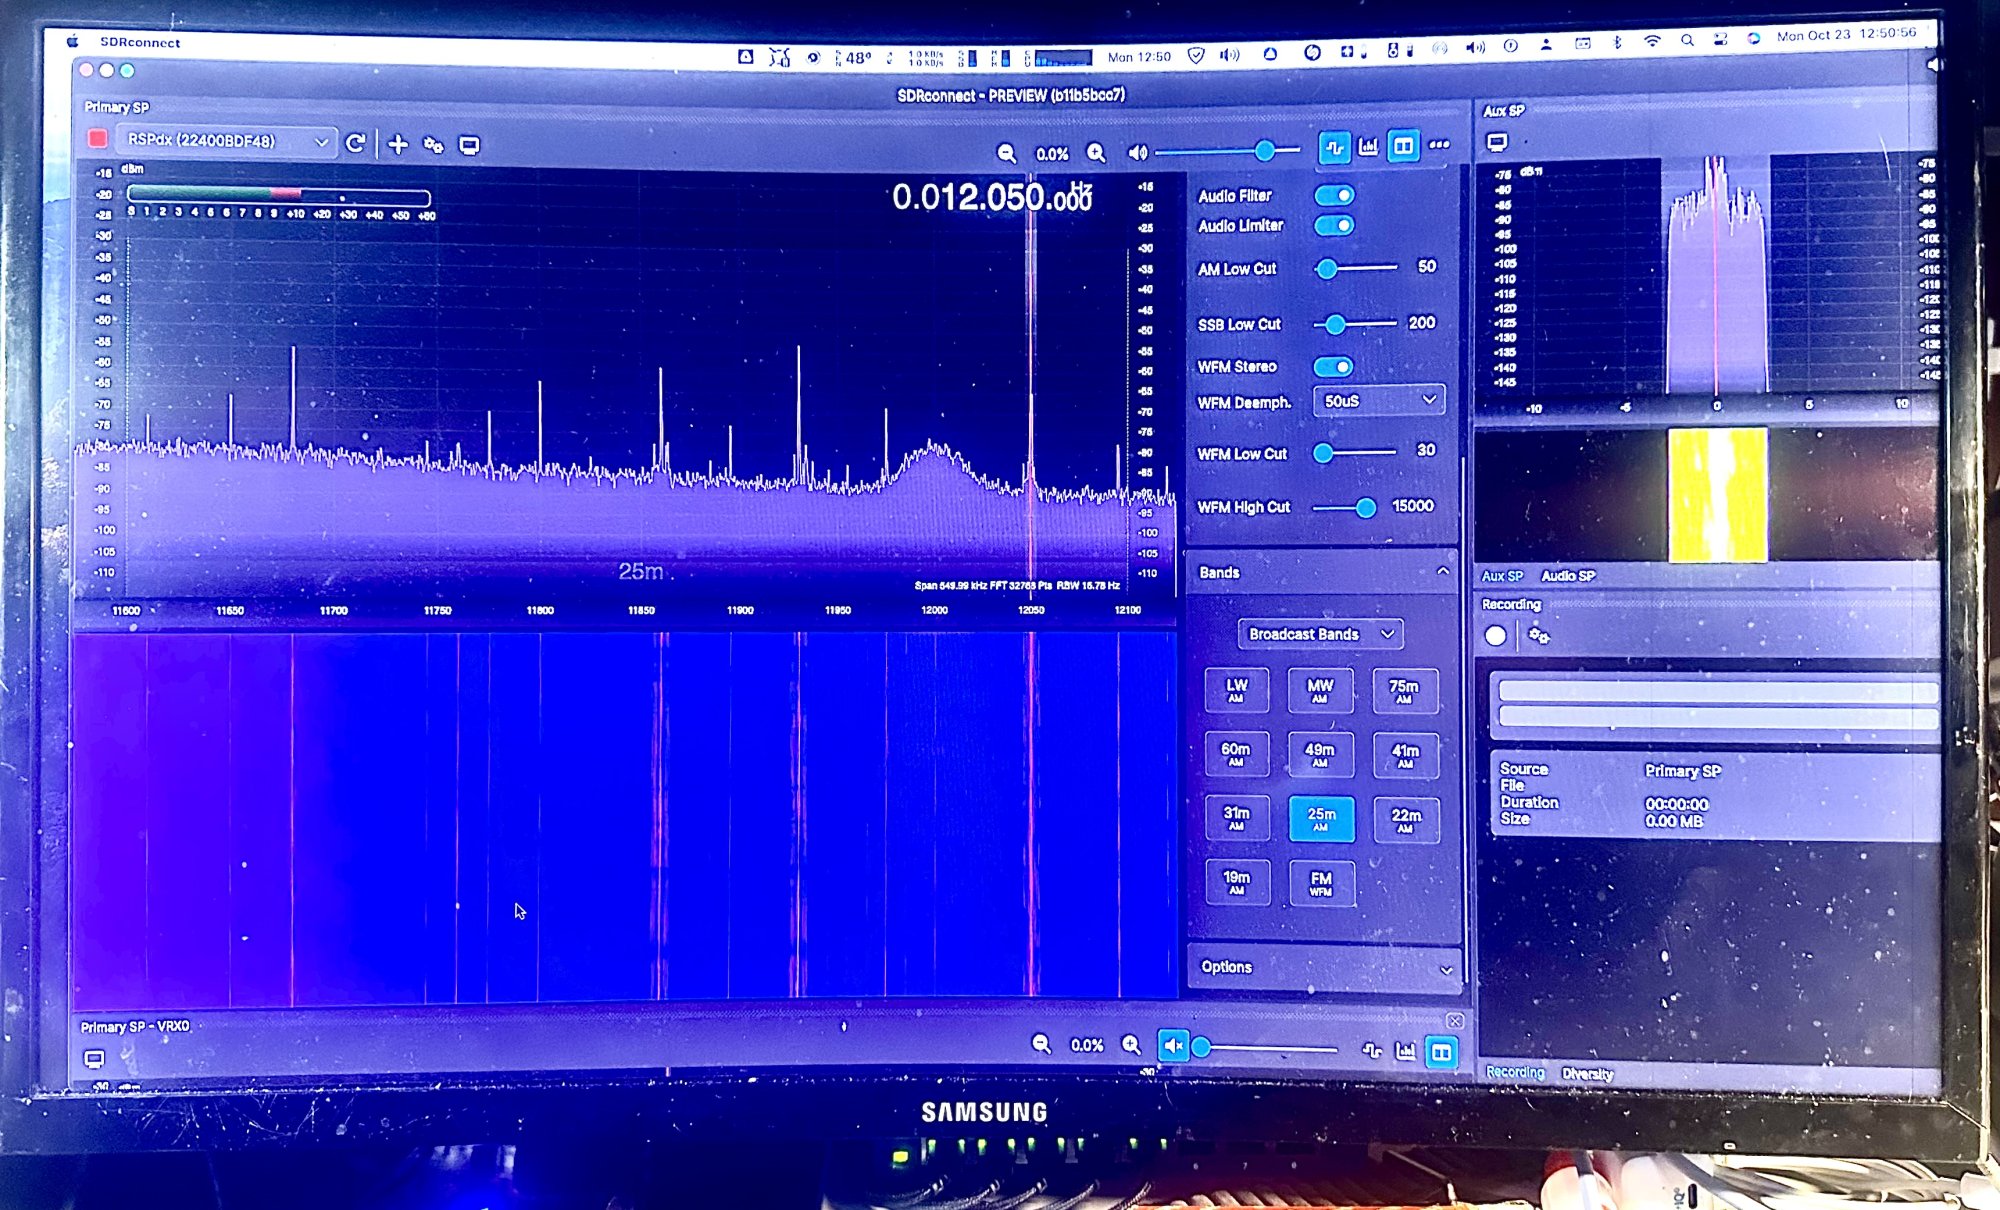Open the three-dot more options menu

pos(1439,145)
